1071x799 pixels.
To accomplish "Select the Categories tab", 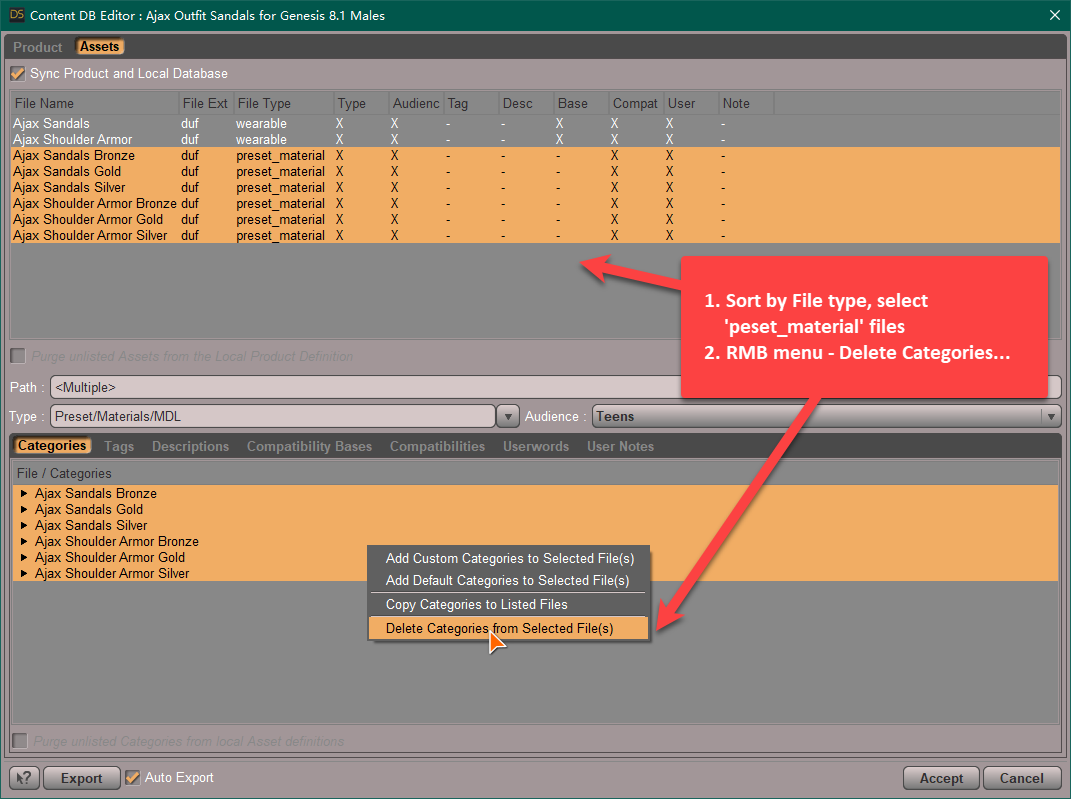I will 52,445.
